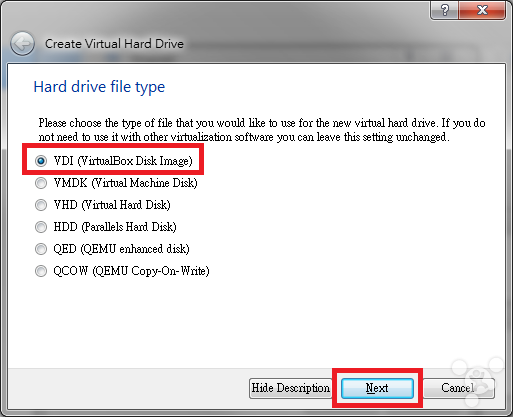
Task: Go back using the round arrow icon
Action: click(x=22, y=44)
